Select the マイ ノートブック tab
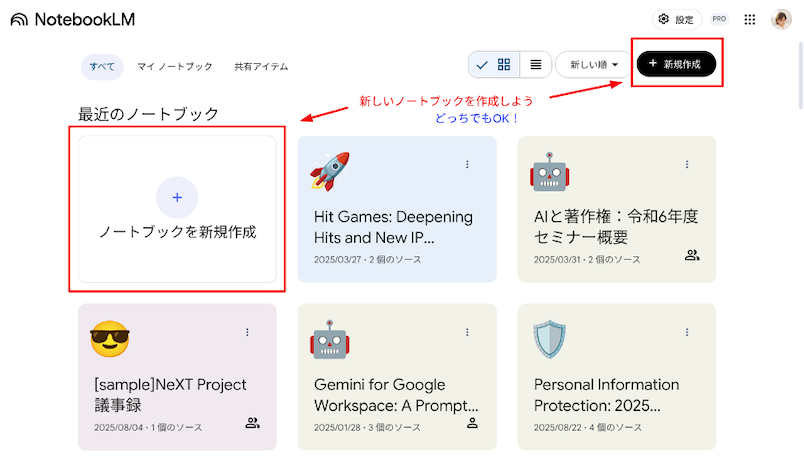 click(x=174, y=67)
